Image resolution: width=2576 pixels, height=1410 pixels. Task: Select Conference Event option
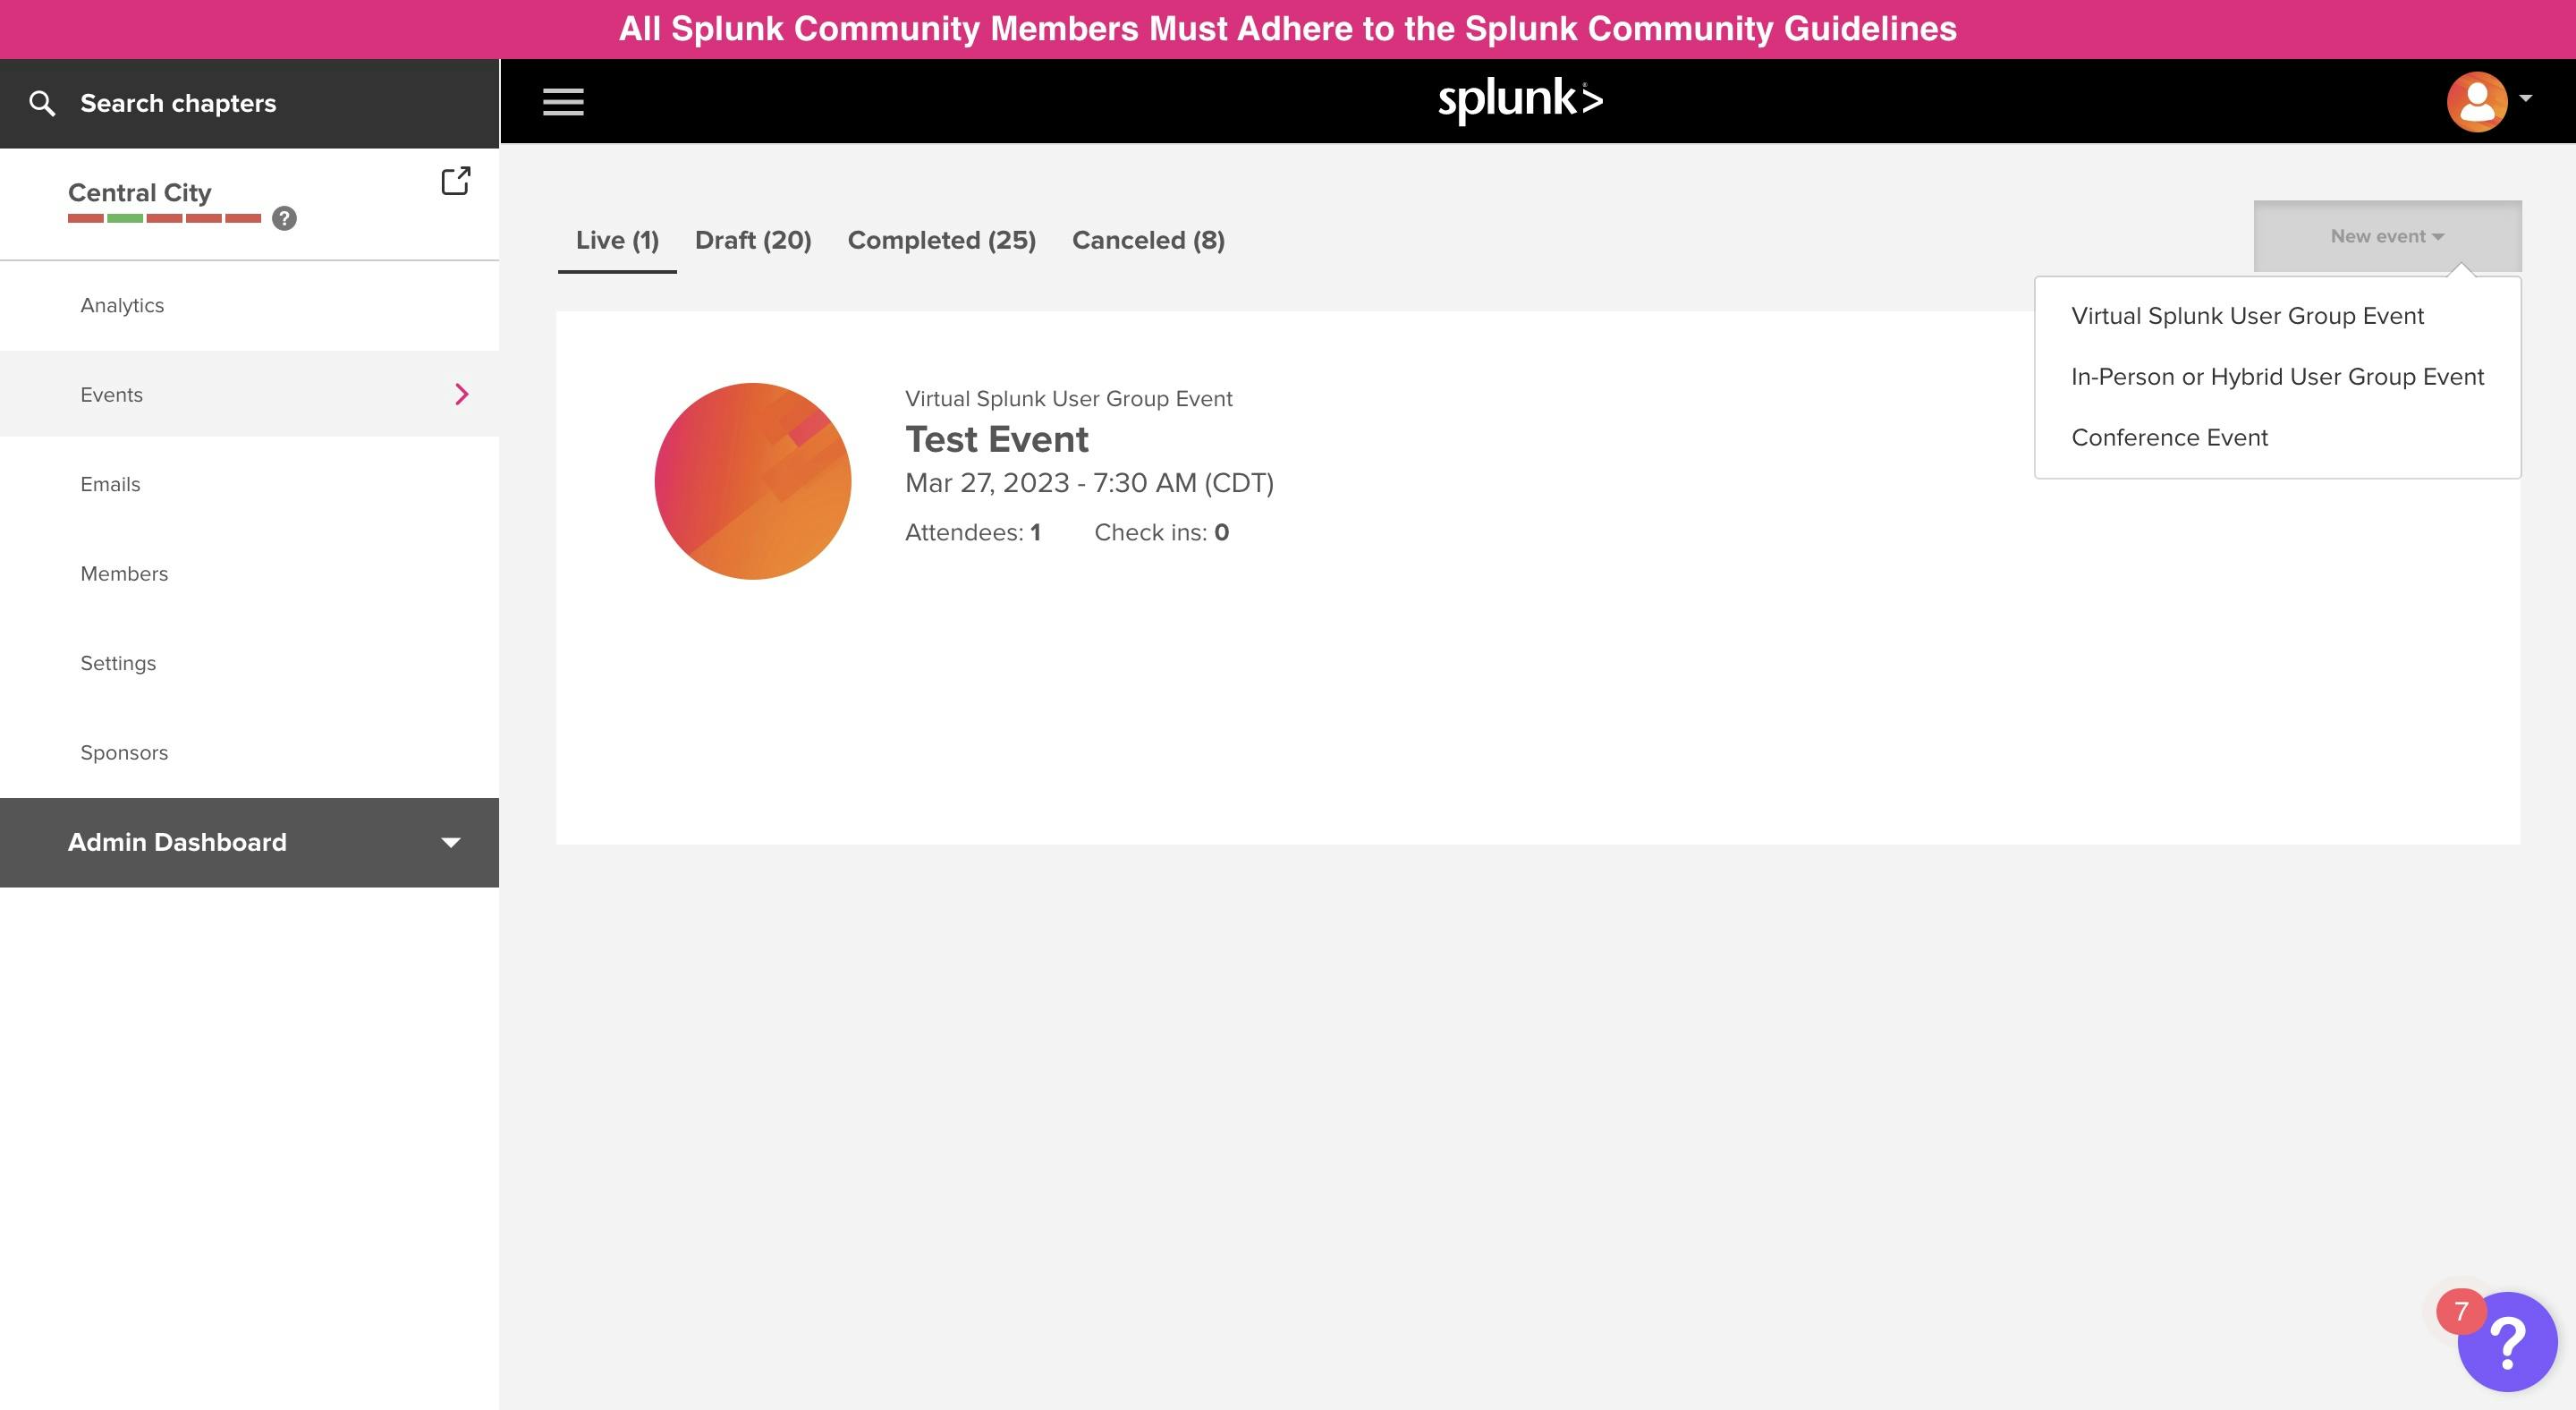[x=2169, y=438]
